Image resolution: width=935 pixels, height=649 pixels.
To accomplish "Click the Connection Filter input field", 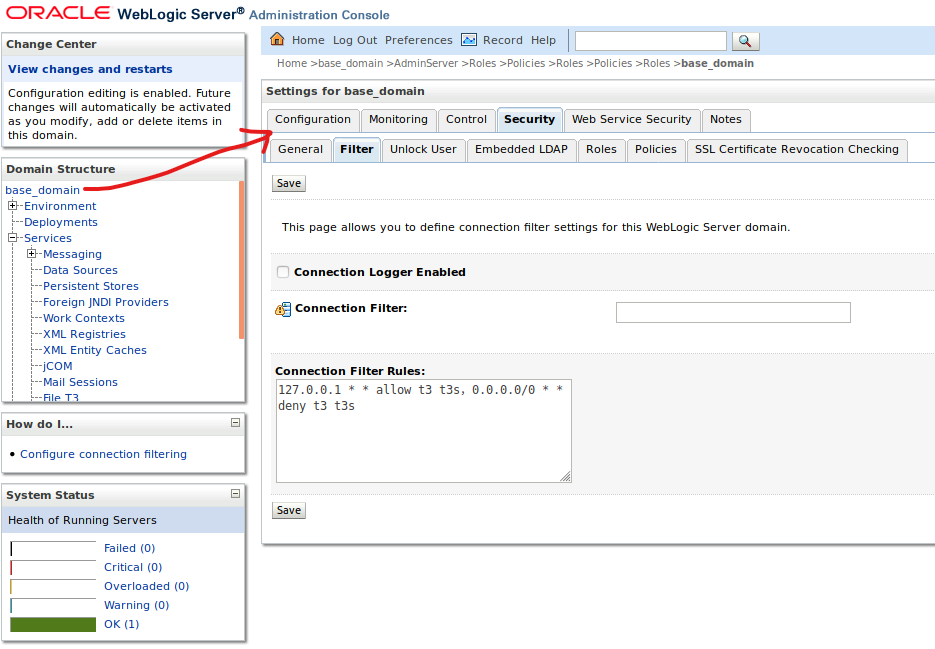I will pos(733,313).
